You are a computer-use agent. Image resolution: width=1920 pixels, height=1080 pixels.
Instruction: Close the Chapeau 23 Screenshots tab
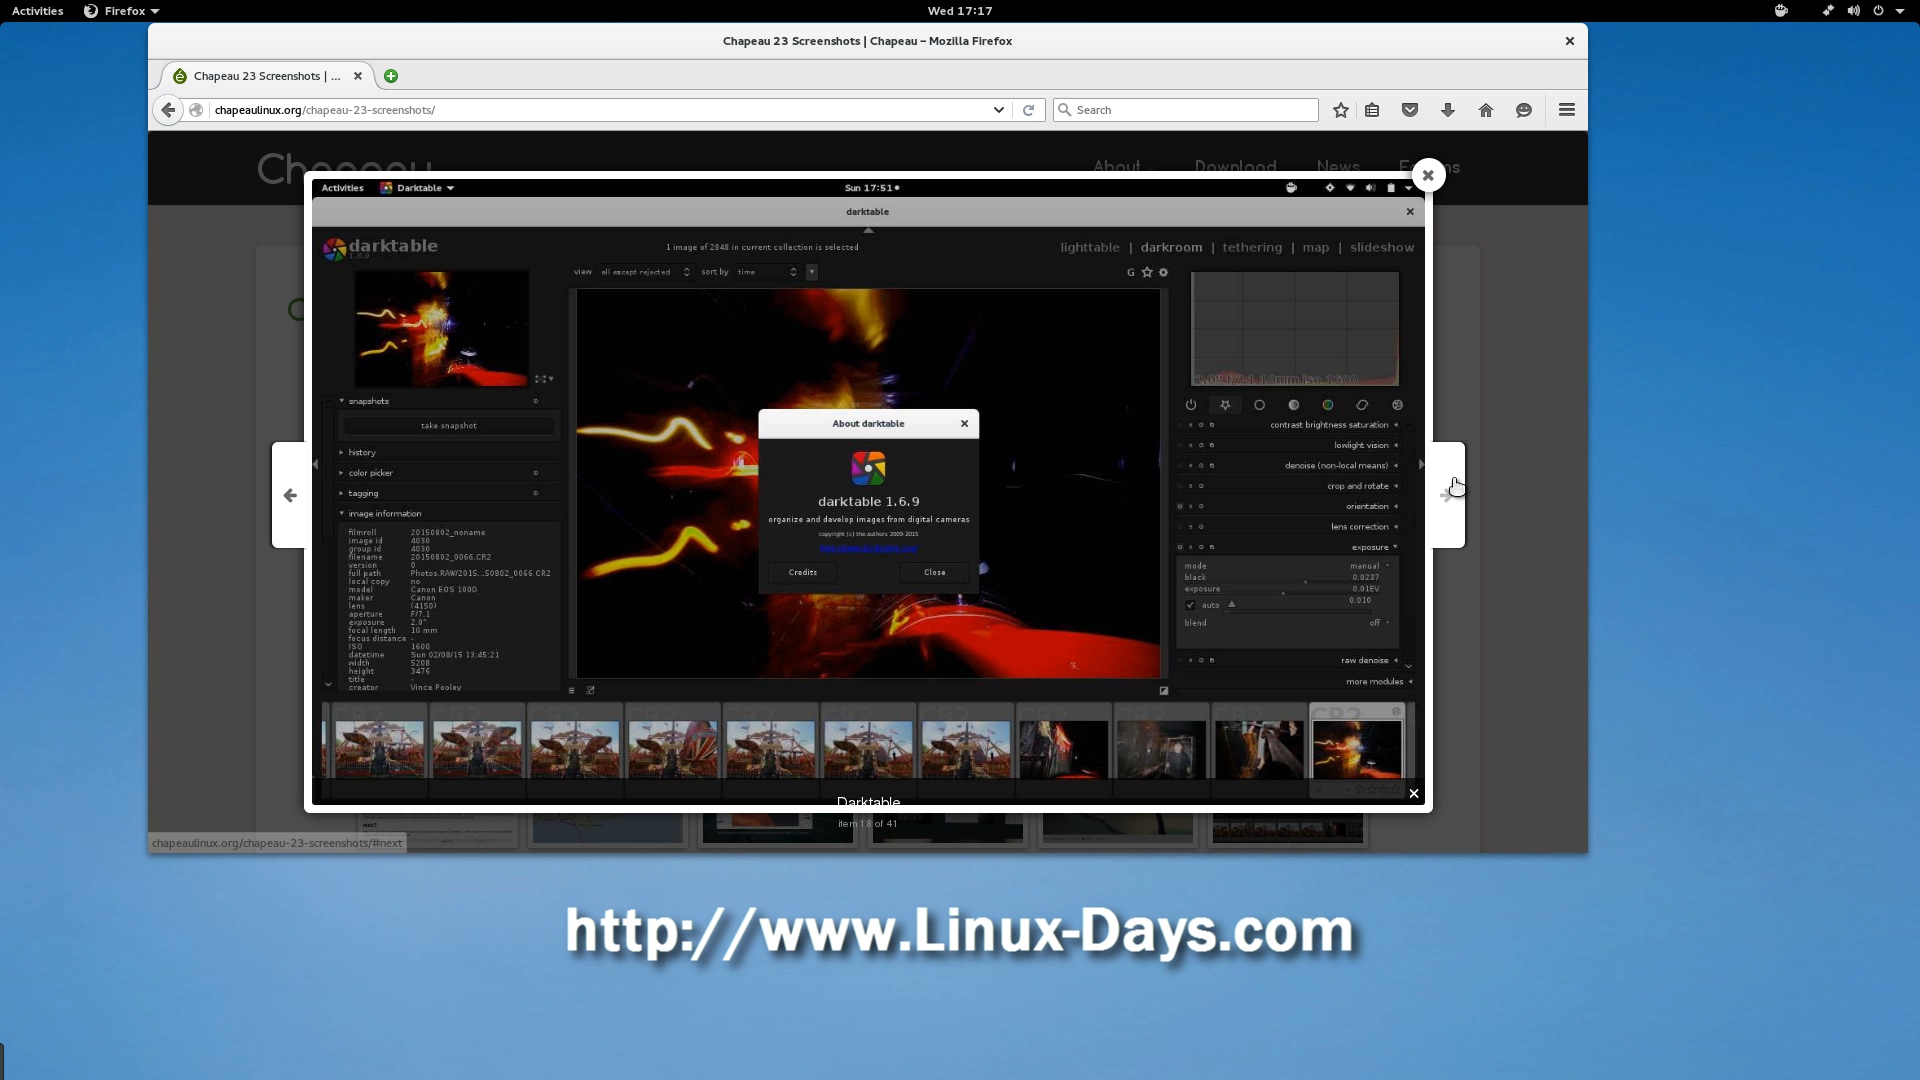pyautogui.click(x=358, y=76)
